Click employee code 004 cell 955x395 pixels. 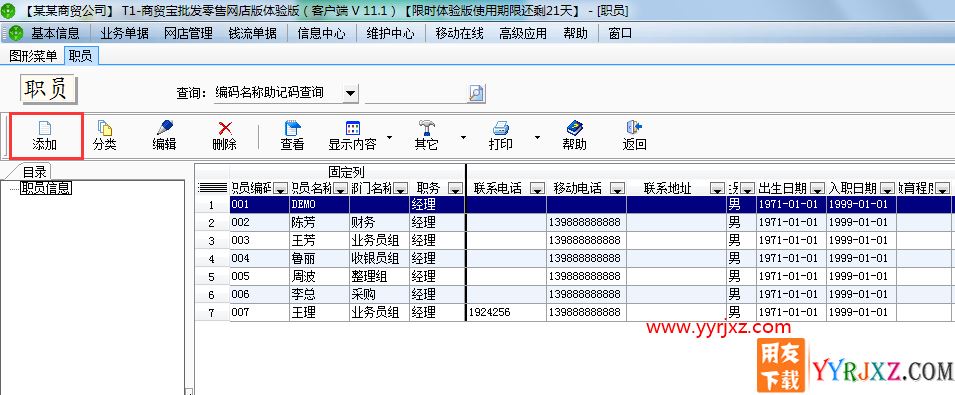click(x=259, y=259)
